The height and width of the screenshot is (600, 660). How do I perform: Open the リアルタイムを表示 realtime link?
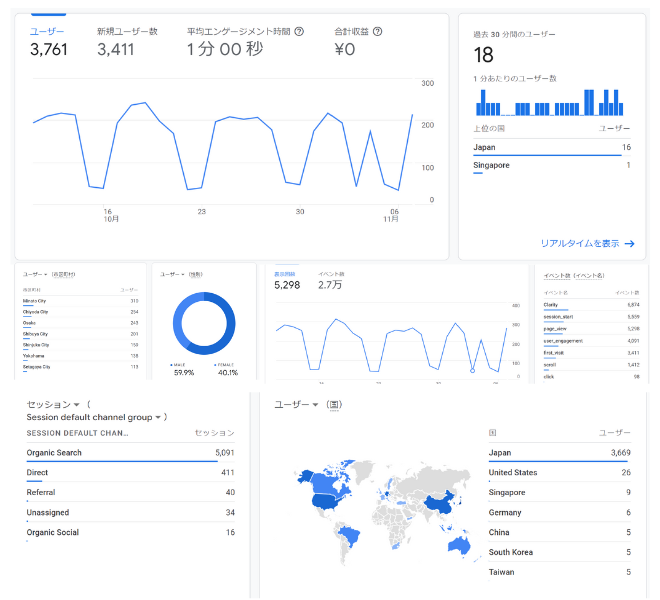coord(580,243)
